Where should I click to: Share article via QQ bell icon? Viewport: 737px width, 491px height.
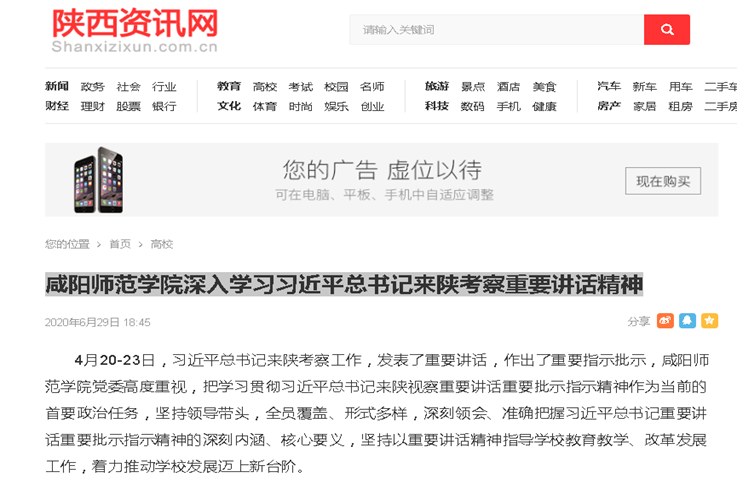point(687,320)
